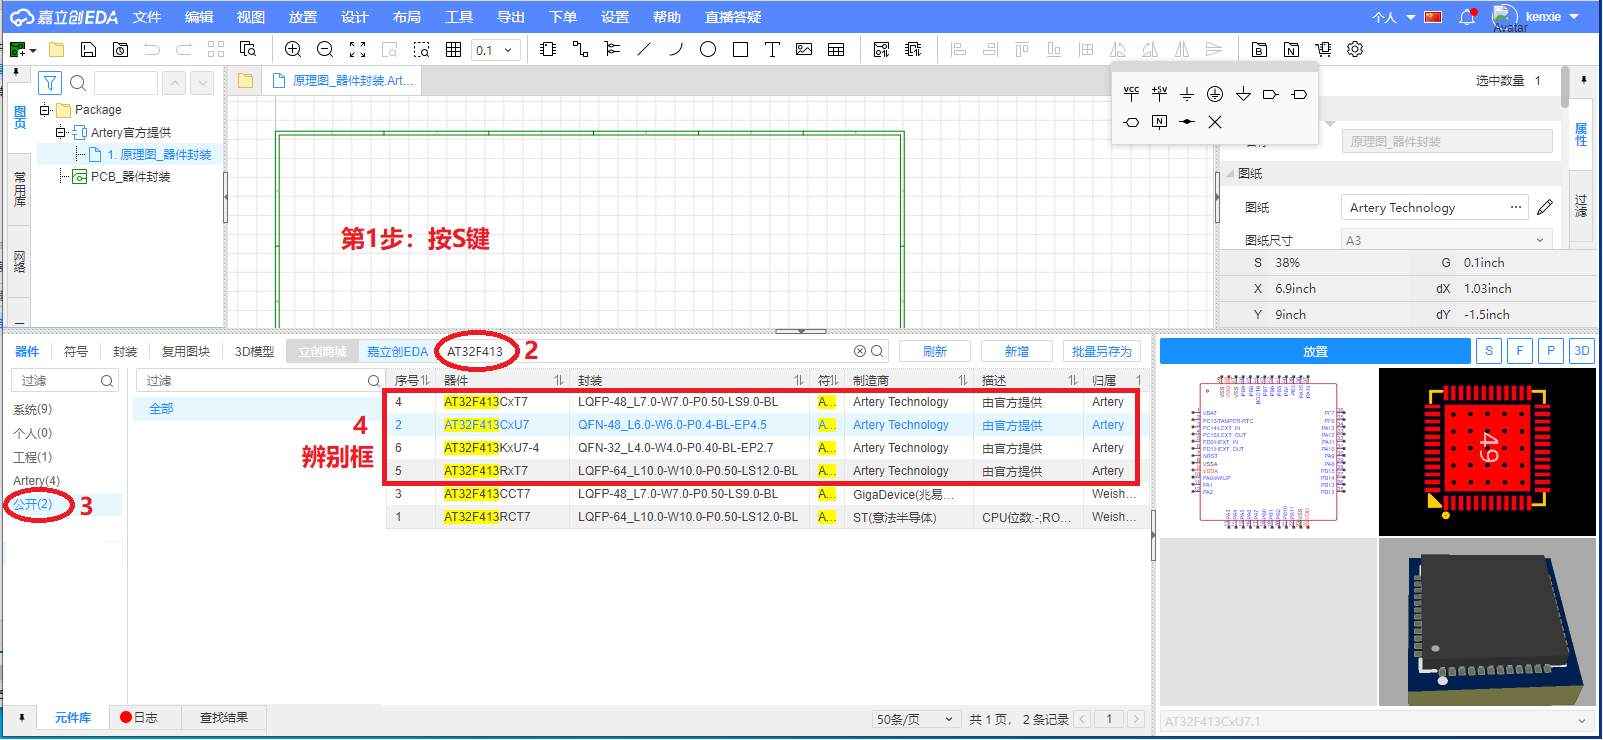Open the 50条/页 page size dropdown
The image size is (1603, 740).
(x=915, y=719)
